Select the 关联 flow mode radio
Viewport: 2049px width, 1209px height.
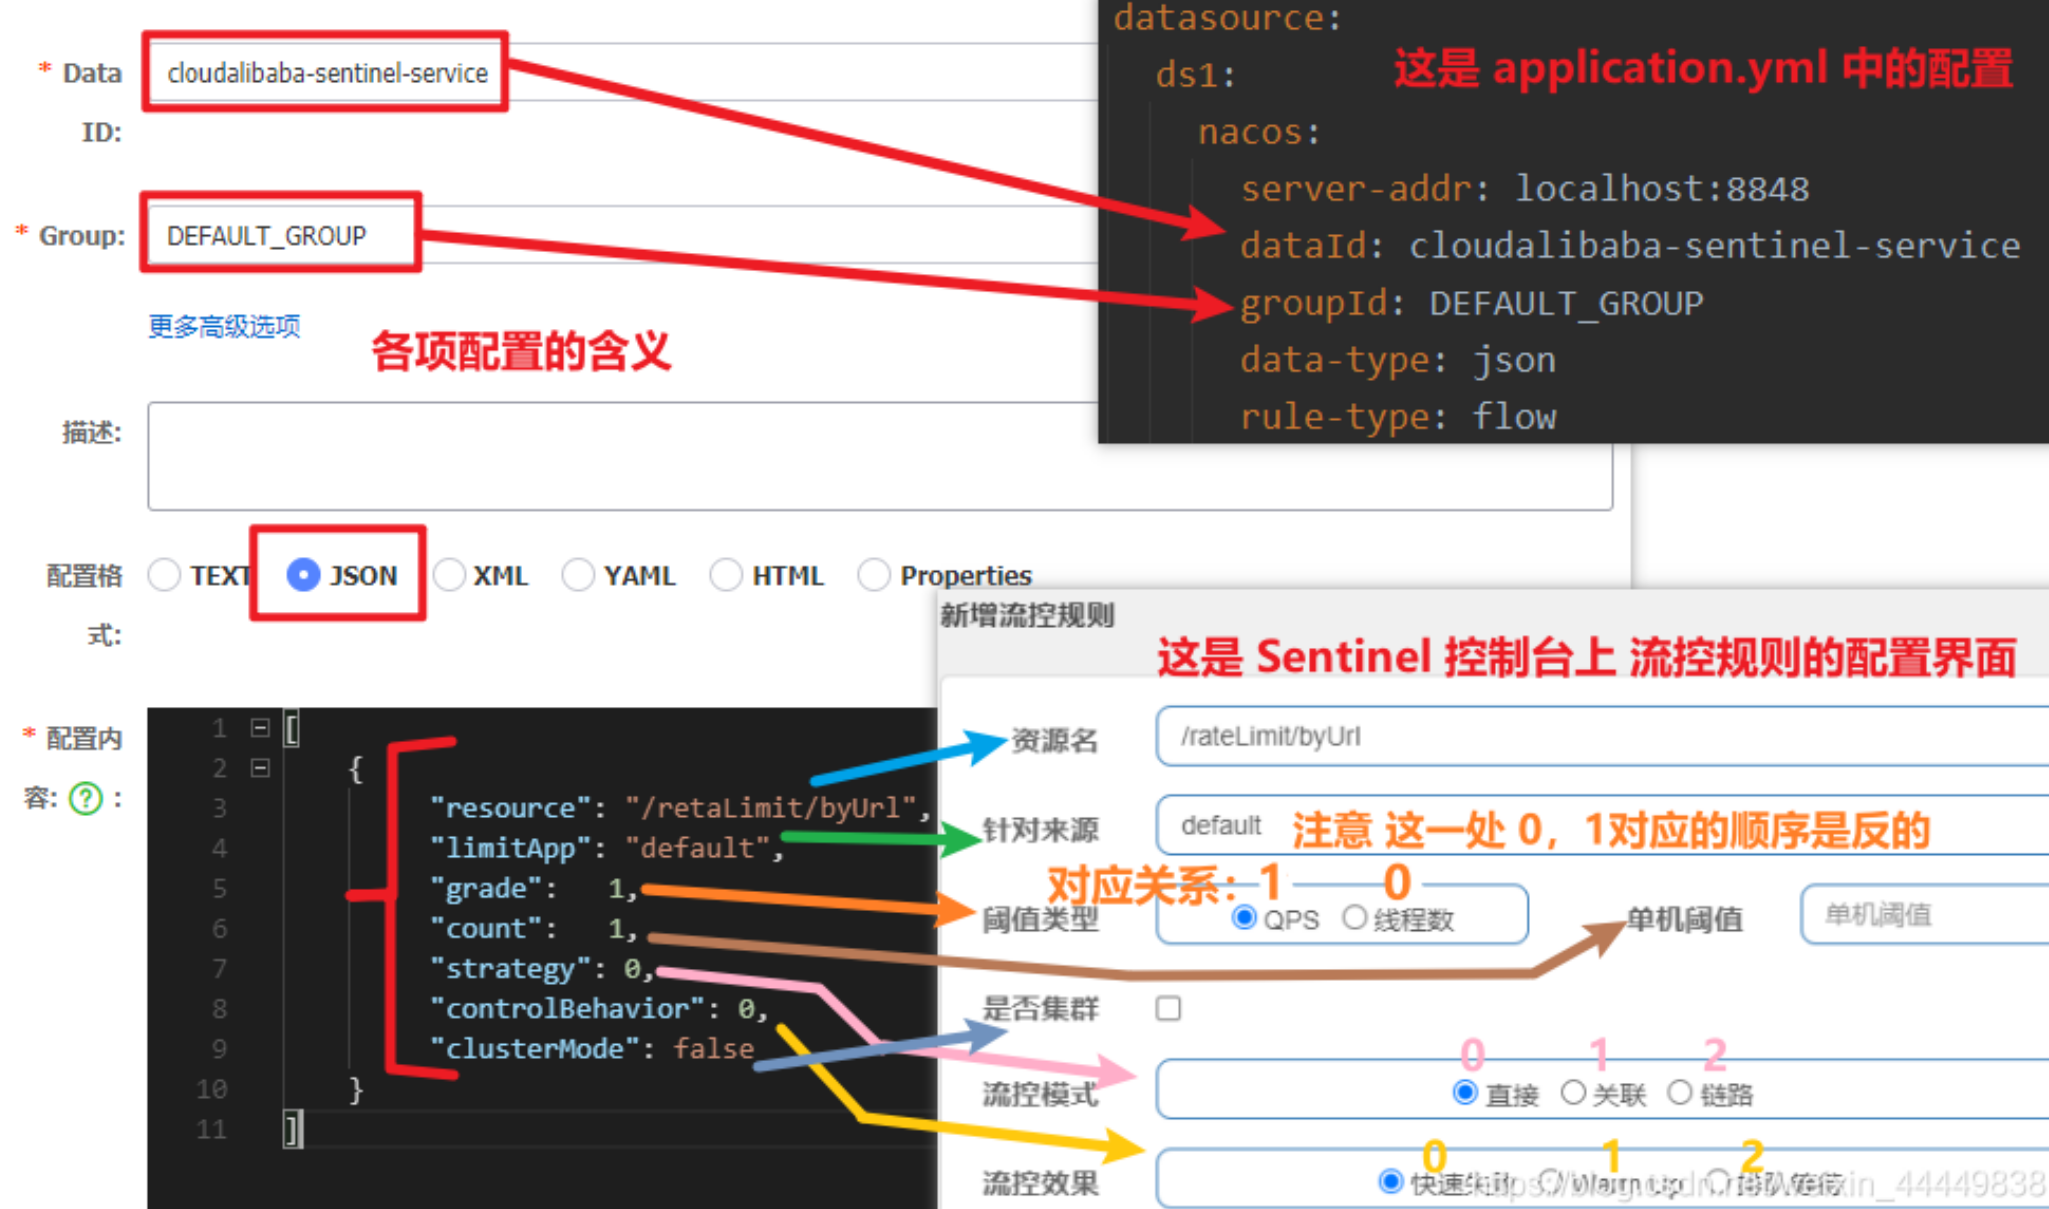(1573, 1093)
